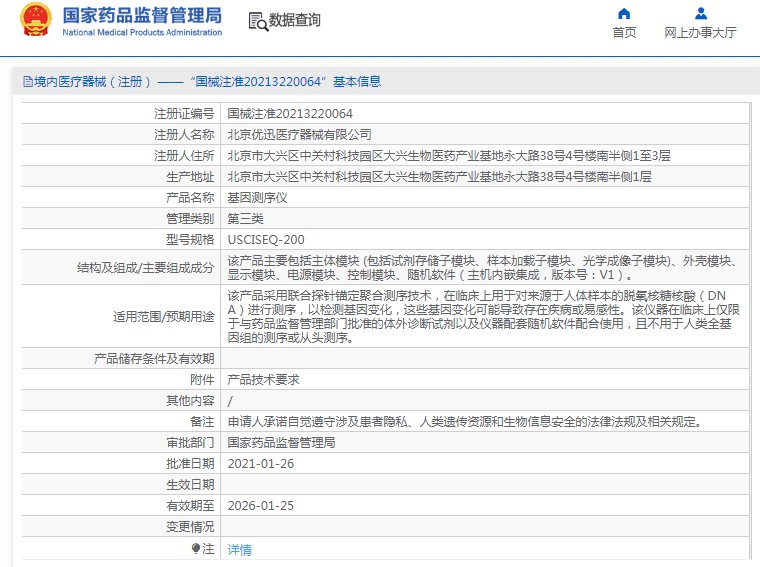Click the lightbulb icon beside 注
Viewport: 760px width, 567px height.
pos(195,549)
